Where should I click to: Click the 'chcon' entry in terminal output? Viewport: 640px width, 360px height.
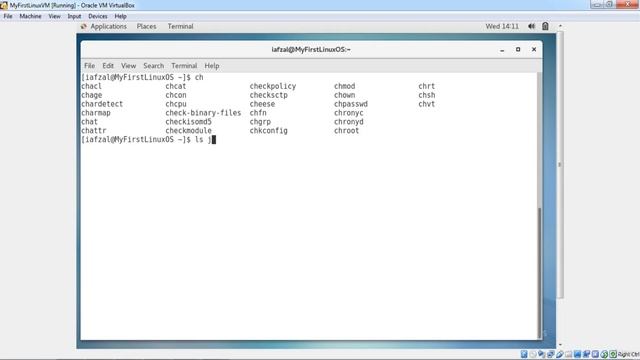pos(176,95)
